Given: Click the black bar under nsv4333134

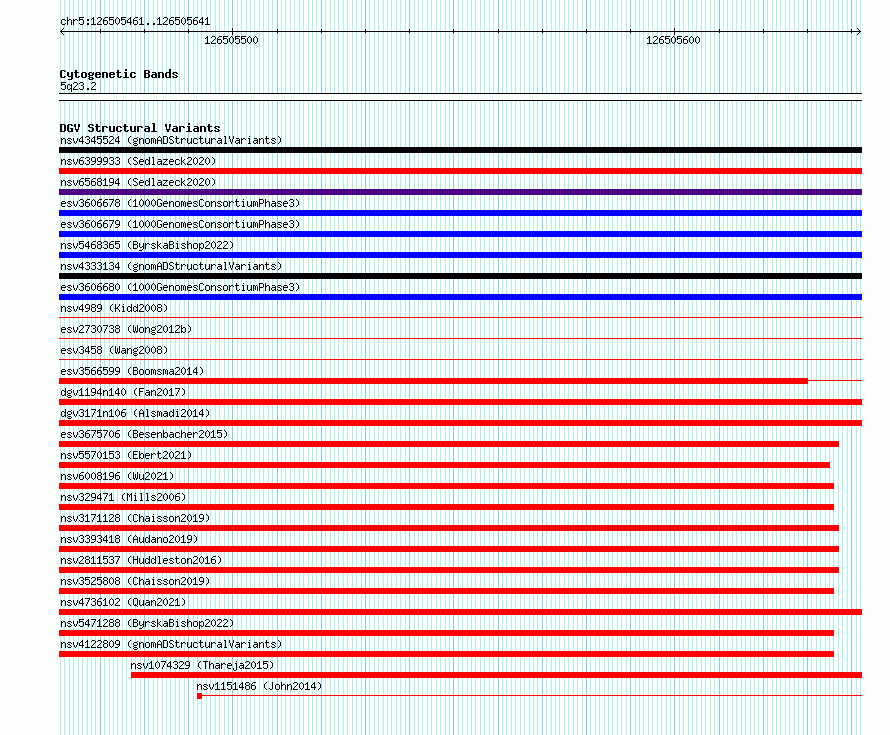Looking at the screenshot, I should click(x=460, y=276).
